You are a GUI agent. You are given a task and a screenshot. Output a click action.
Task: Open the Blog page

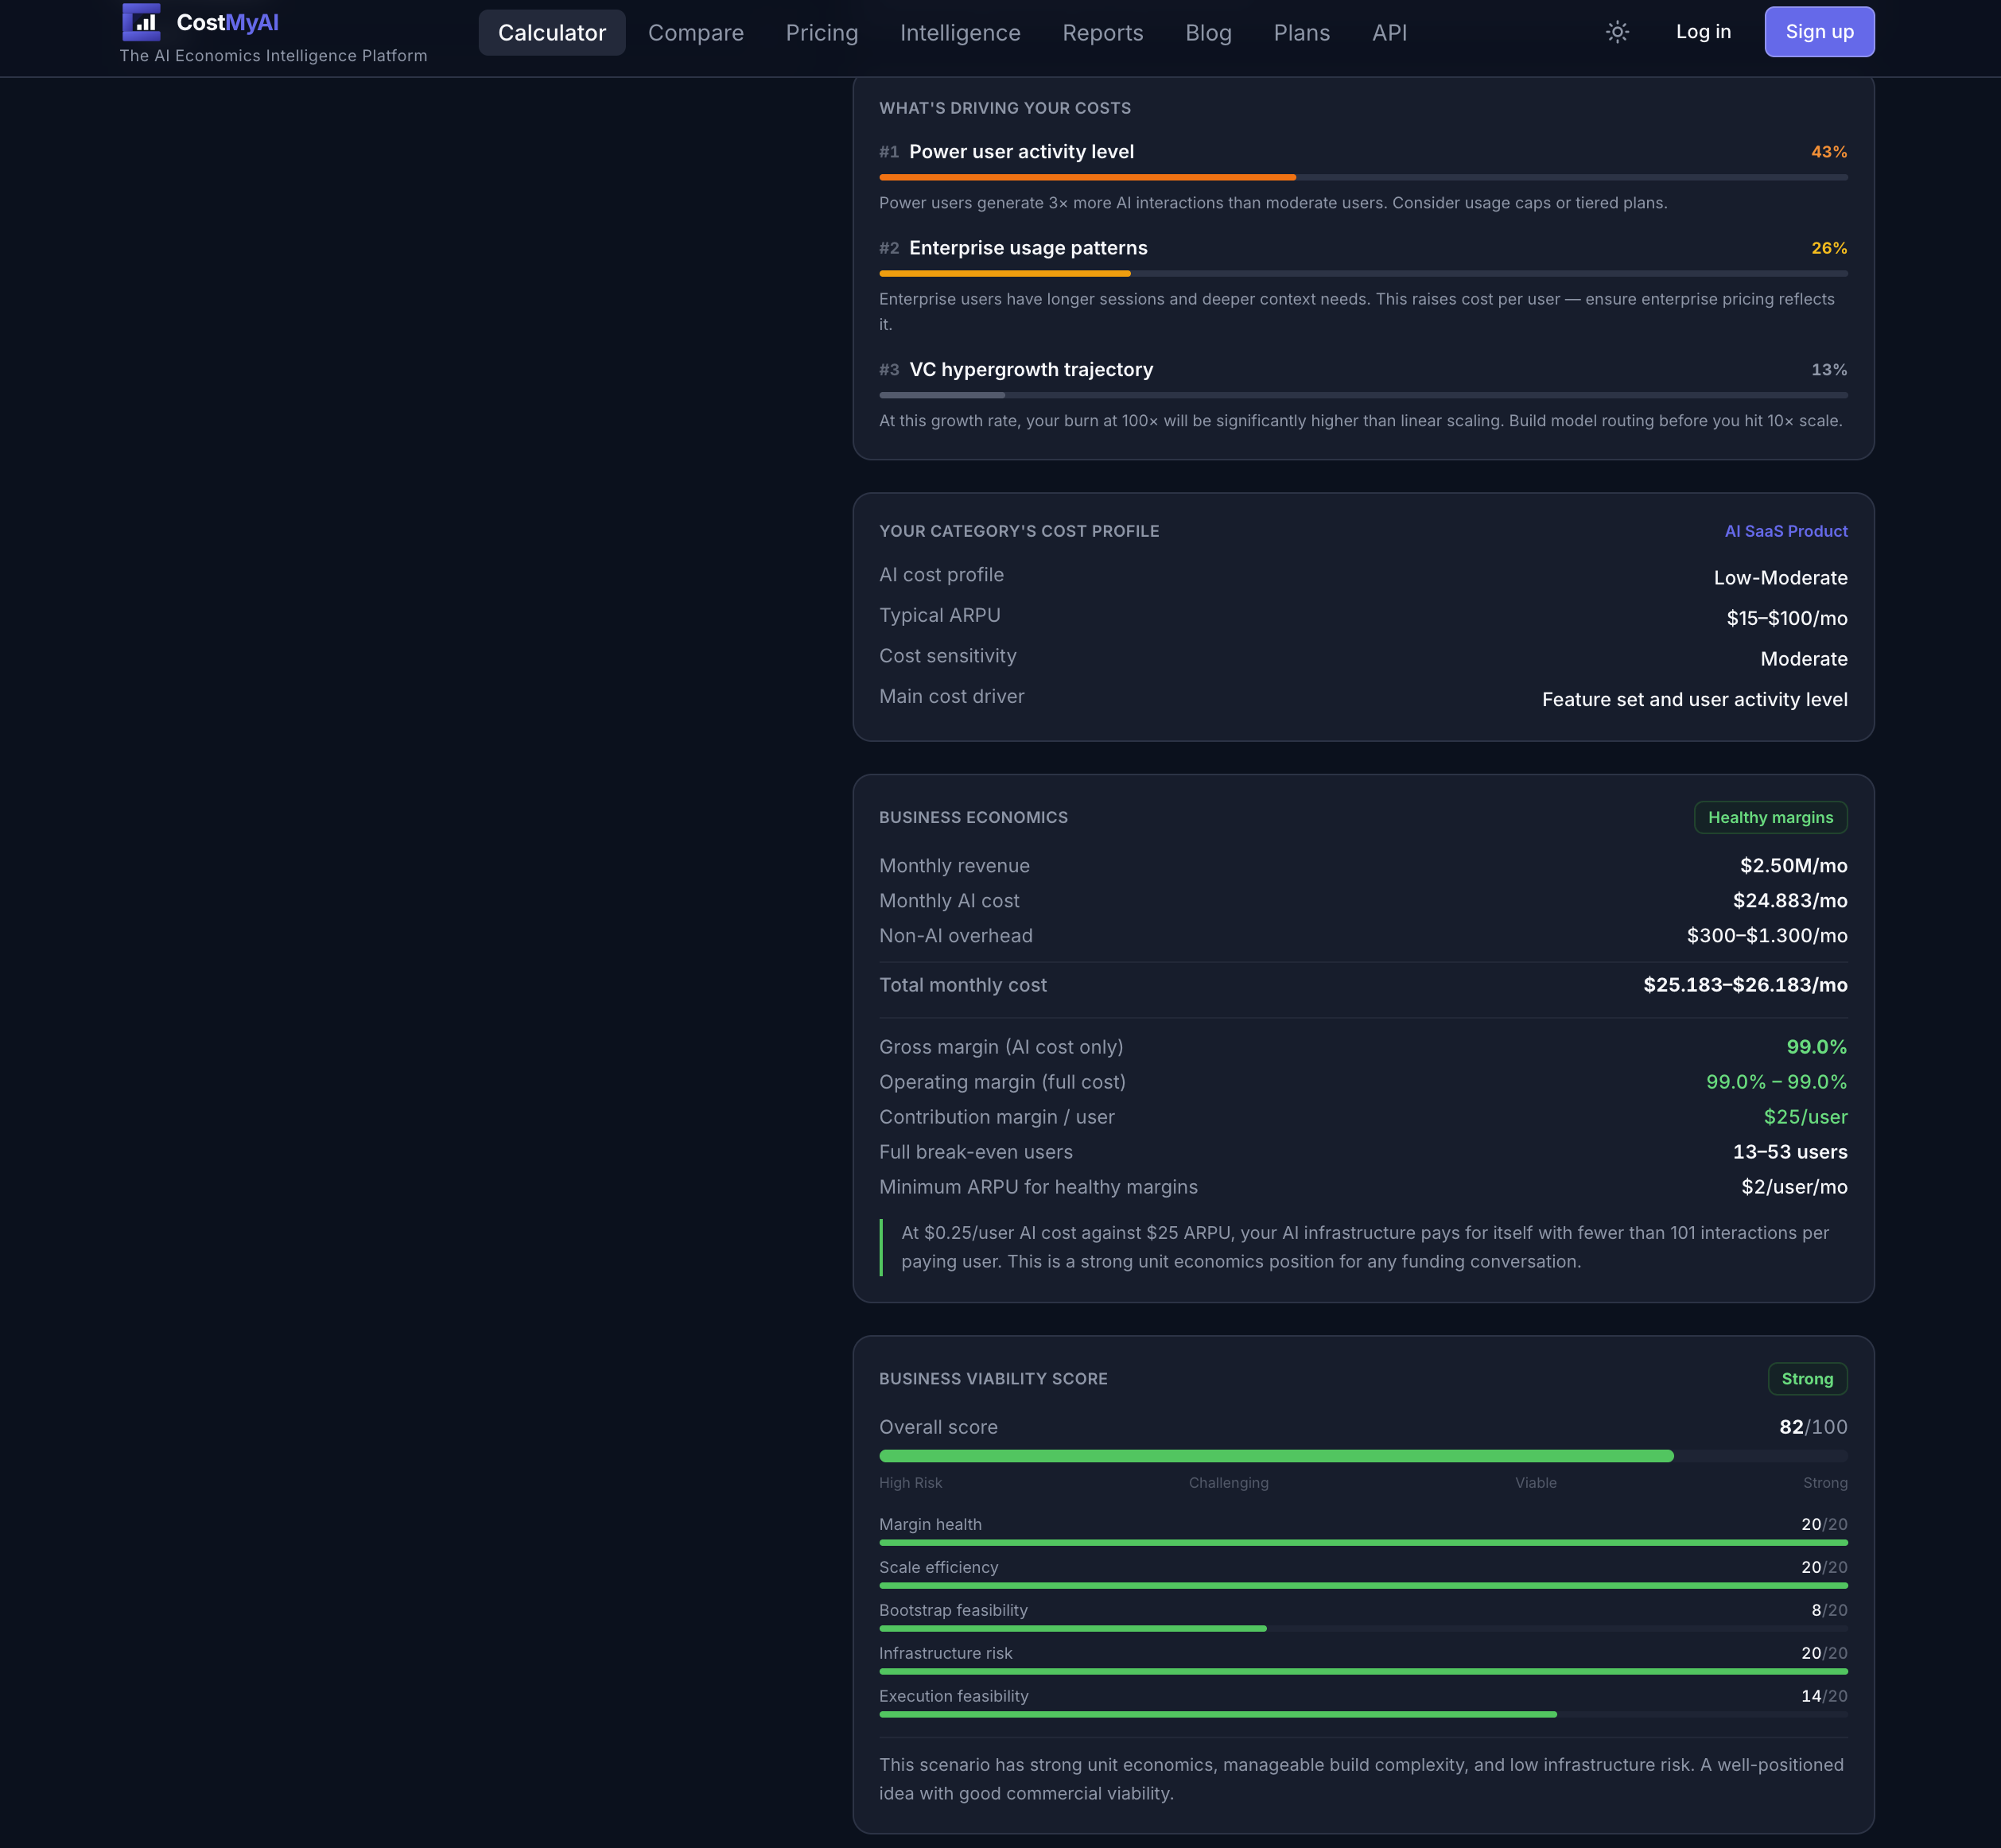pos(1208,33)
